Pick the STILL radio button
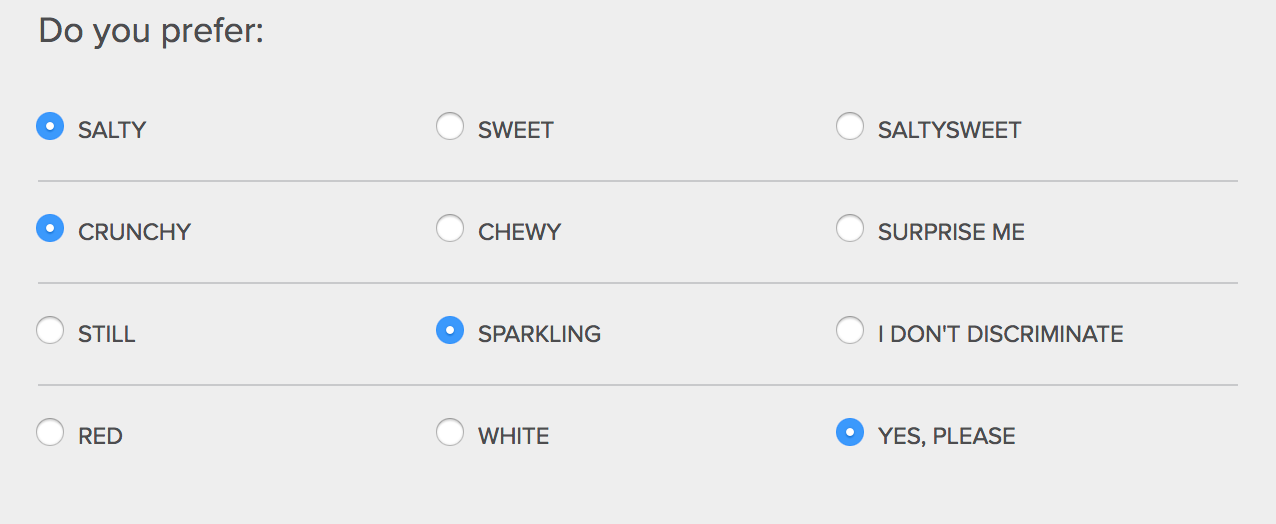This screenshot has width=1276, height=524. pyautogui.click(x=50, y=330)
